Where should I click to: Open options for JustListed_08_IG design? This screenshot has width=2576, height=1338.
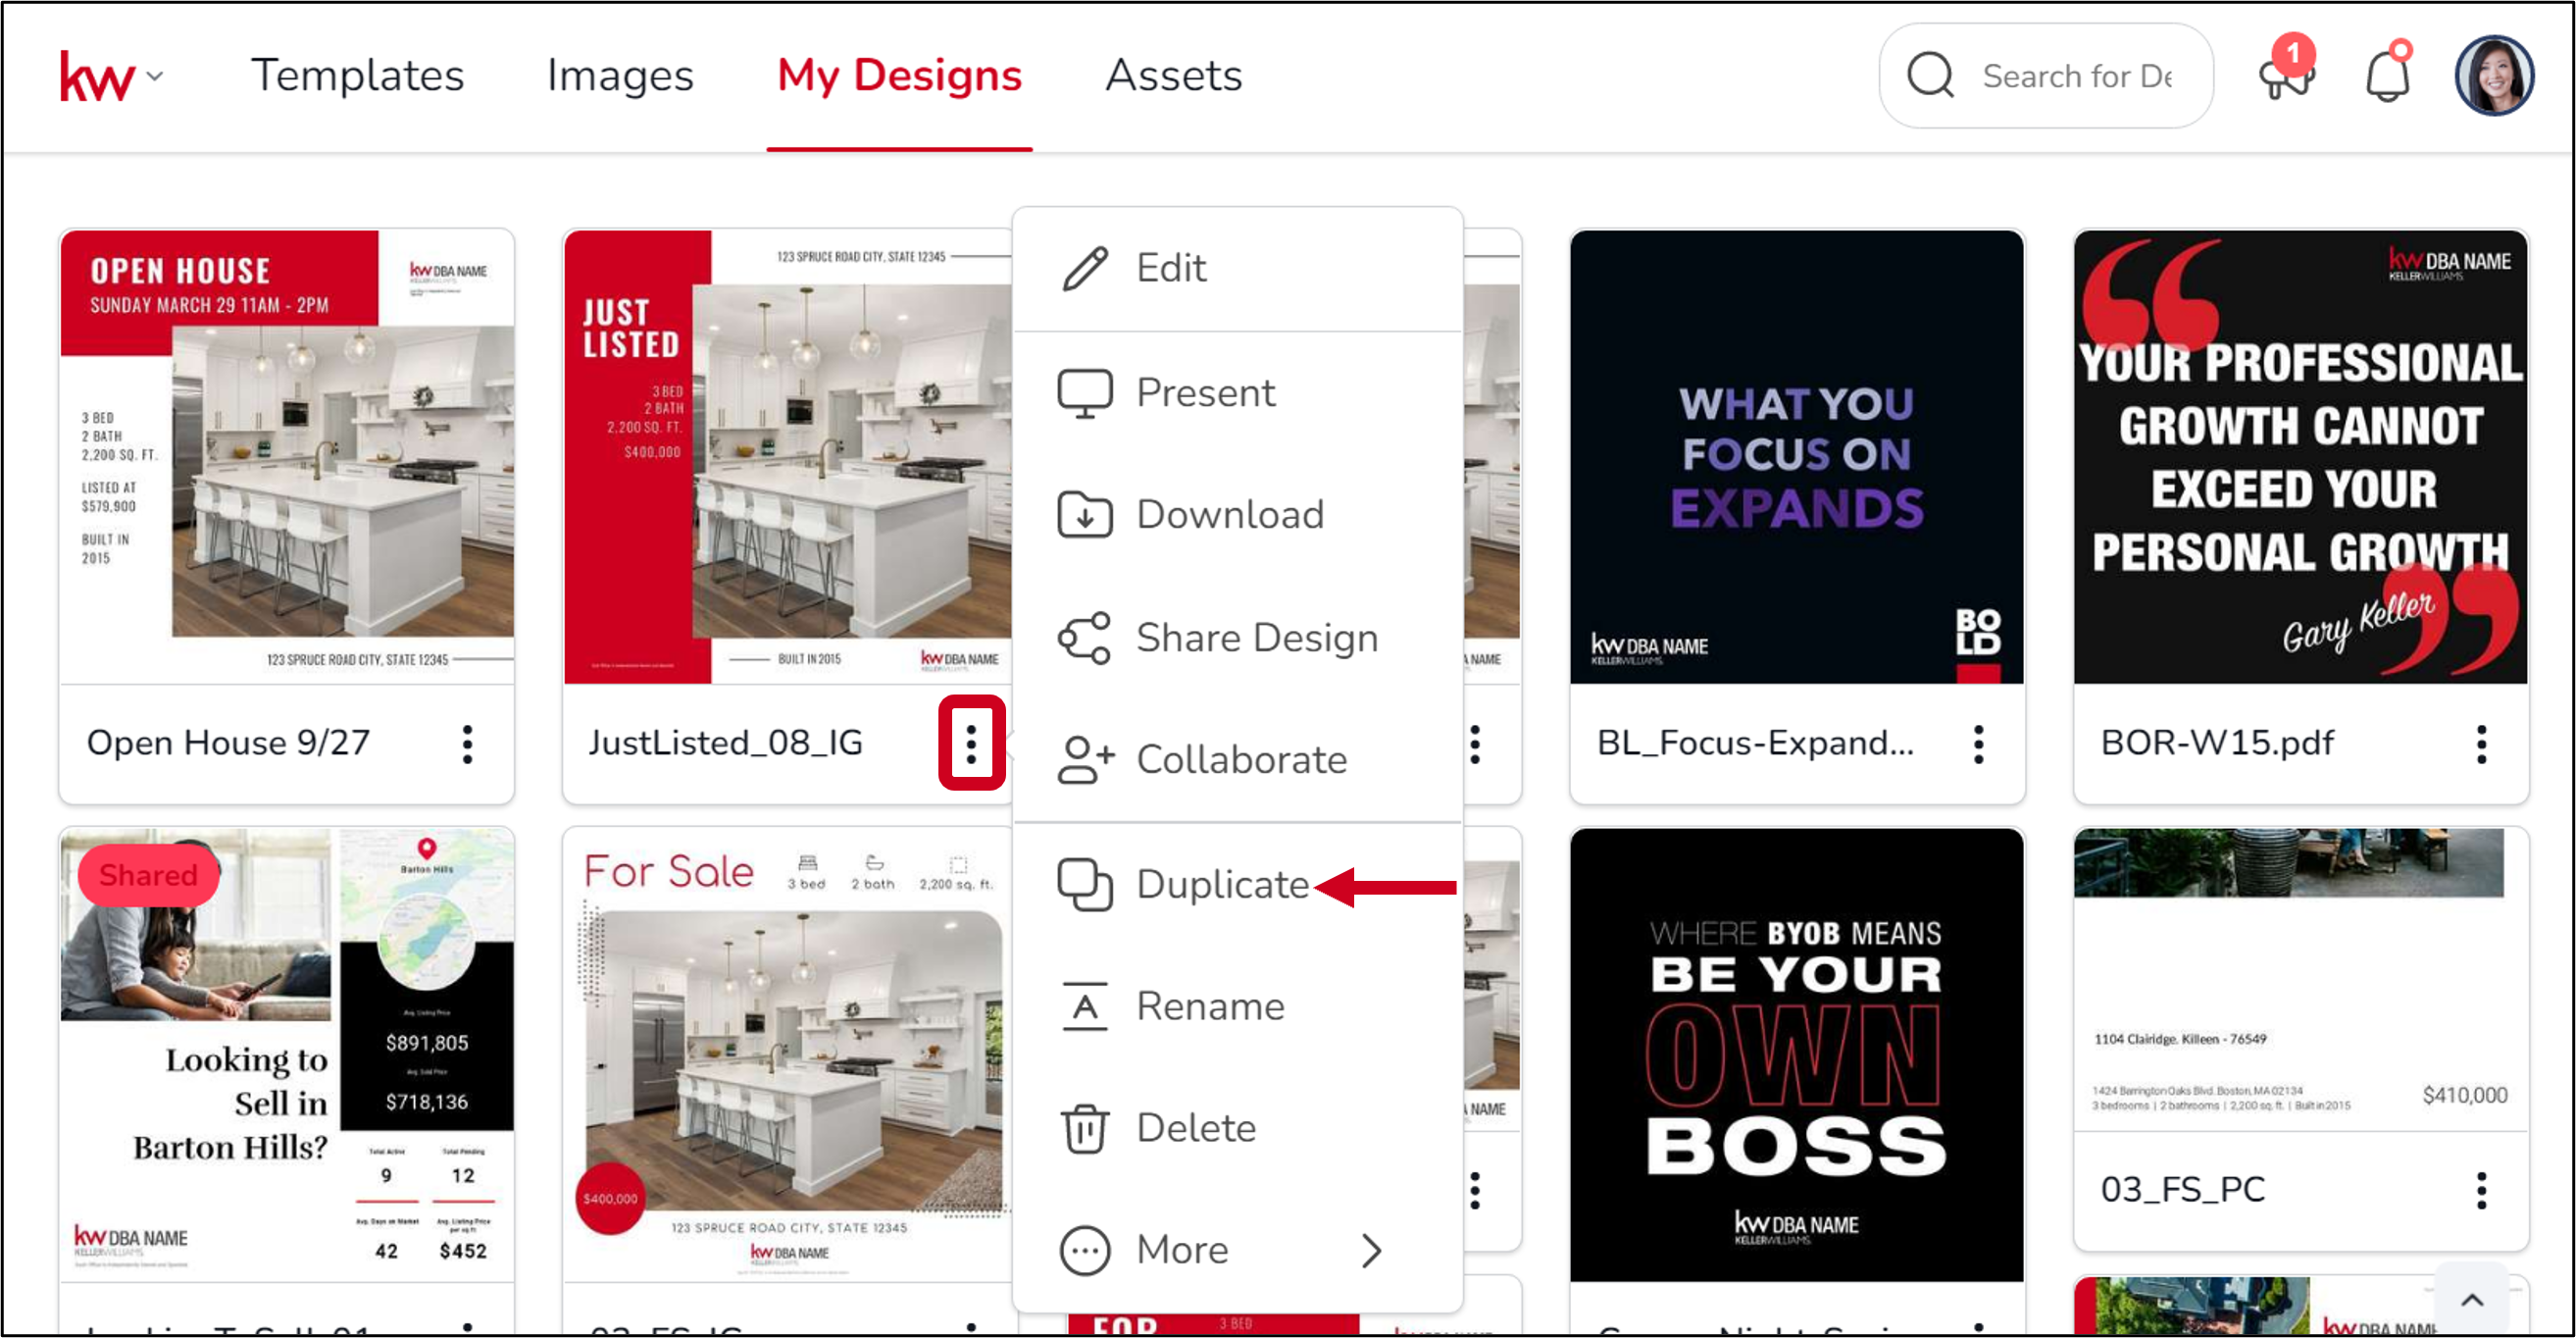click(x=971, y=744)
